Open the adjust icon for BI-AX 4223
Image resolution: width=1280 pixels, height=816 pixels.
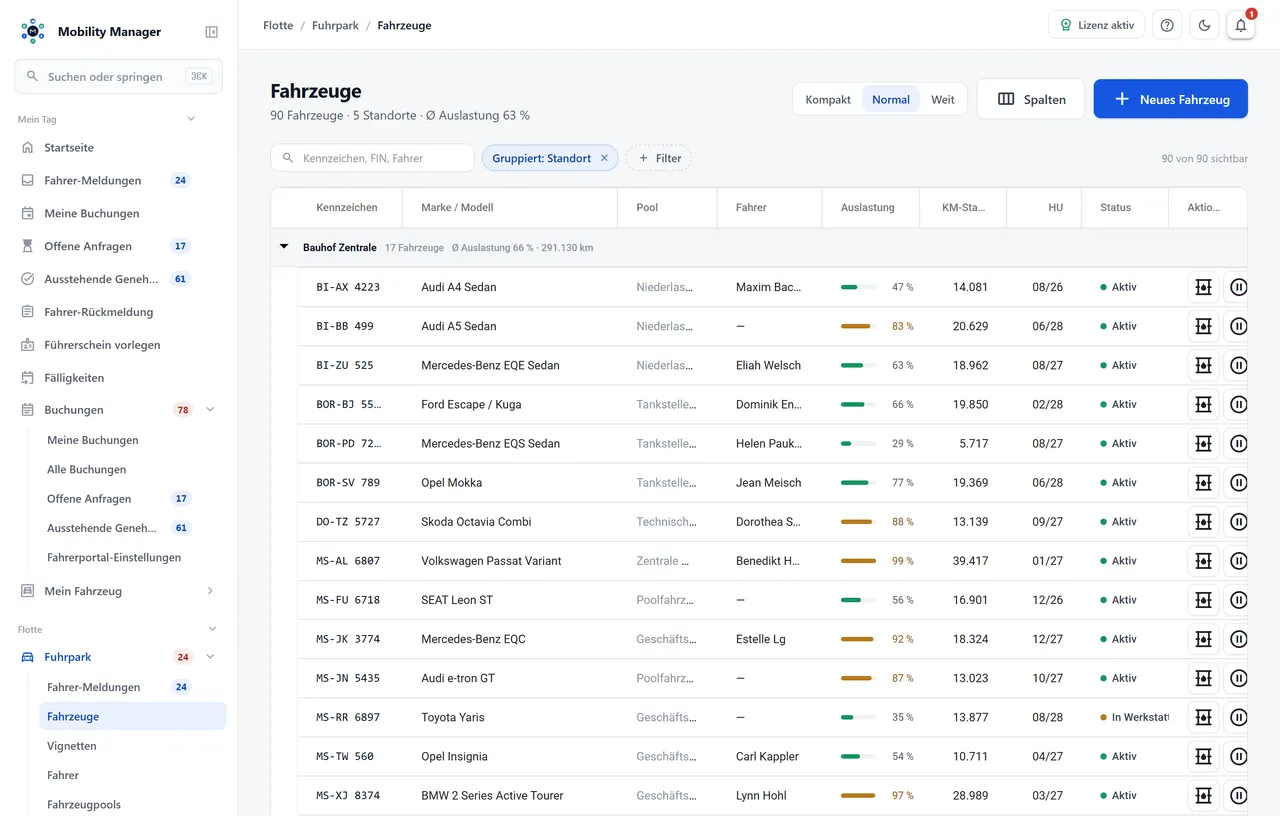click(1203, 287)
